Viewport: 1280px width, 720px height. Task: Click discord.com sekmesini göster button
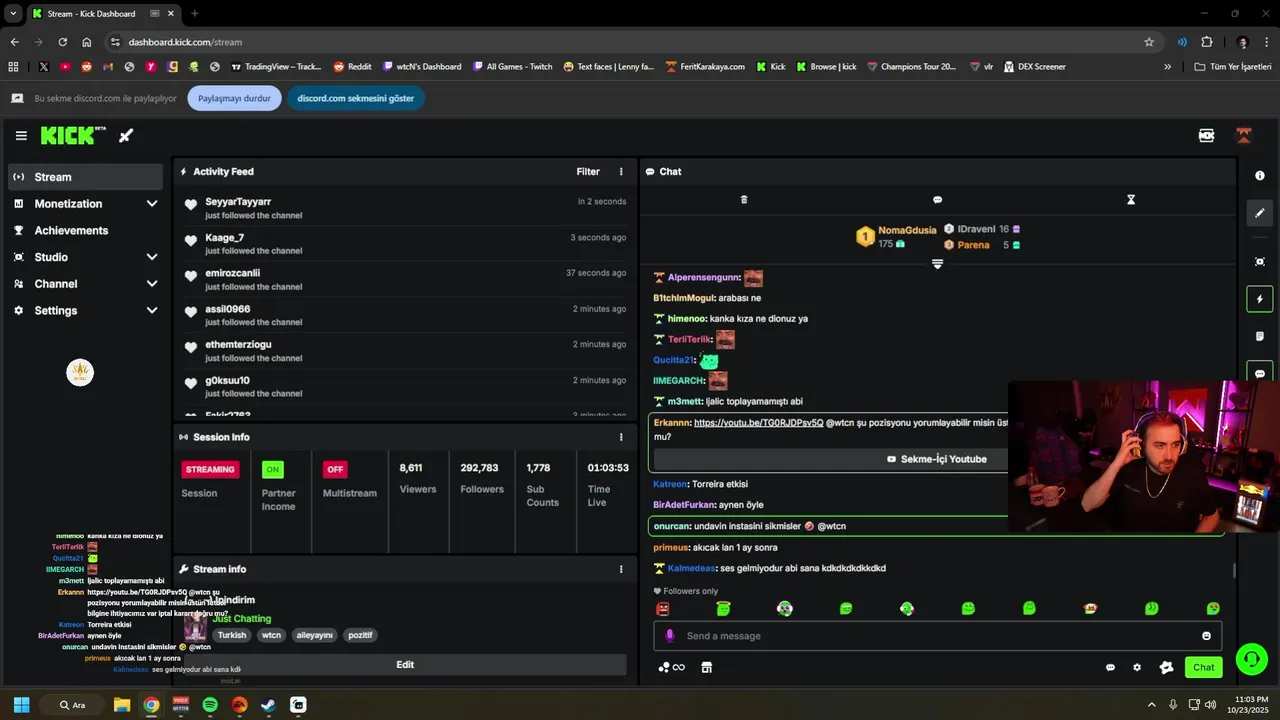click(355, 98)
